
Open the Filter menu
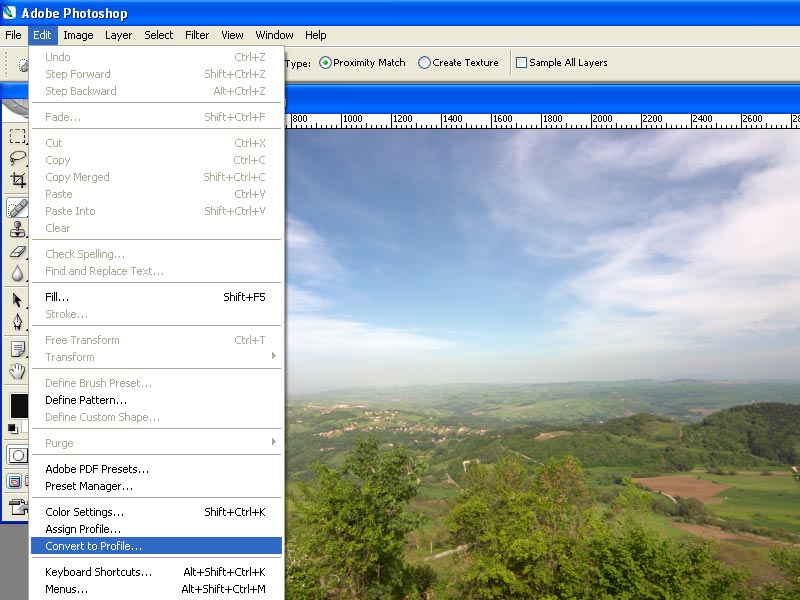coord(197,35)
